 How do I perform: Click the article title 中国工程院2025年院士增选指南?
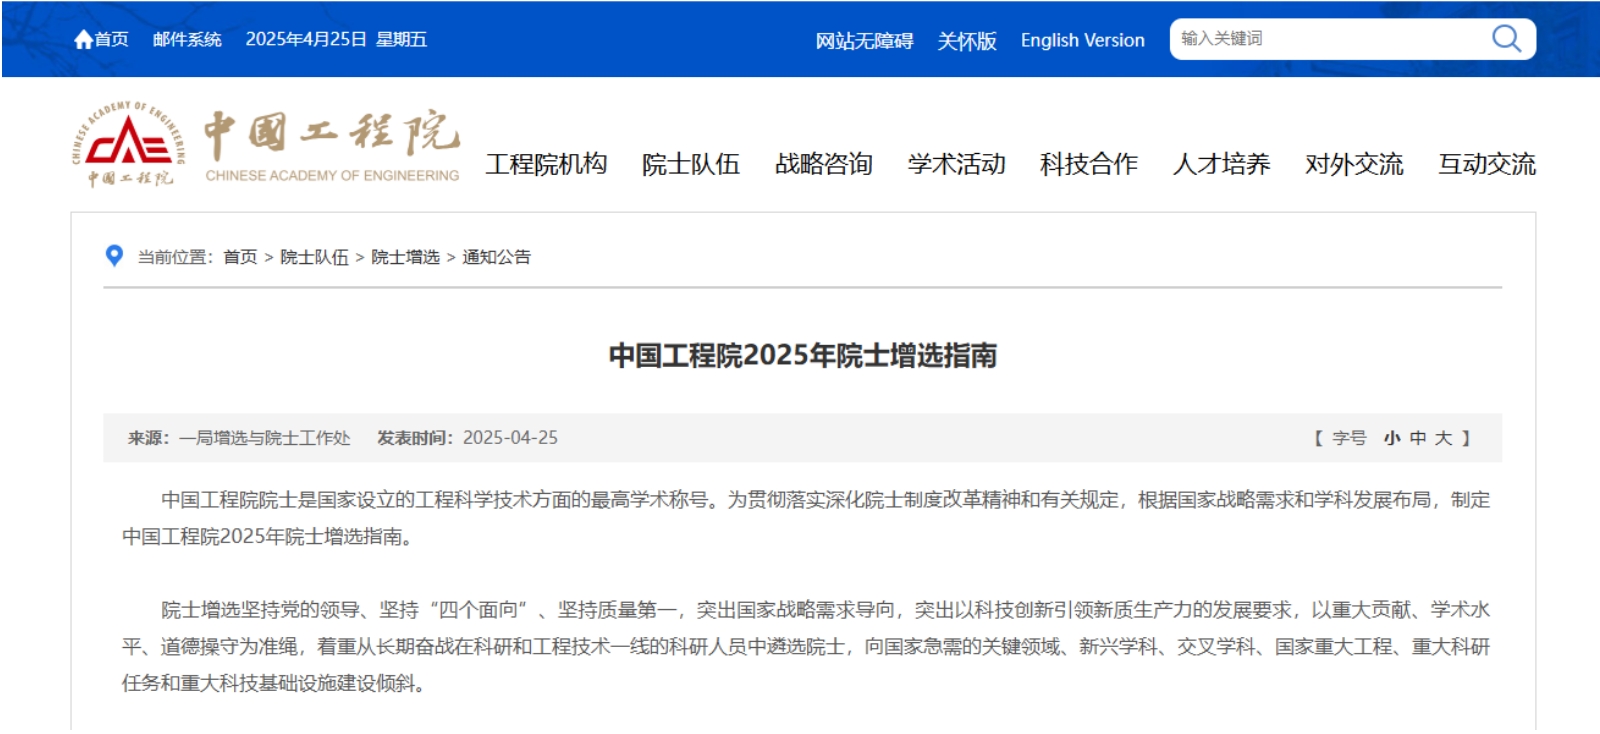802,355
